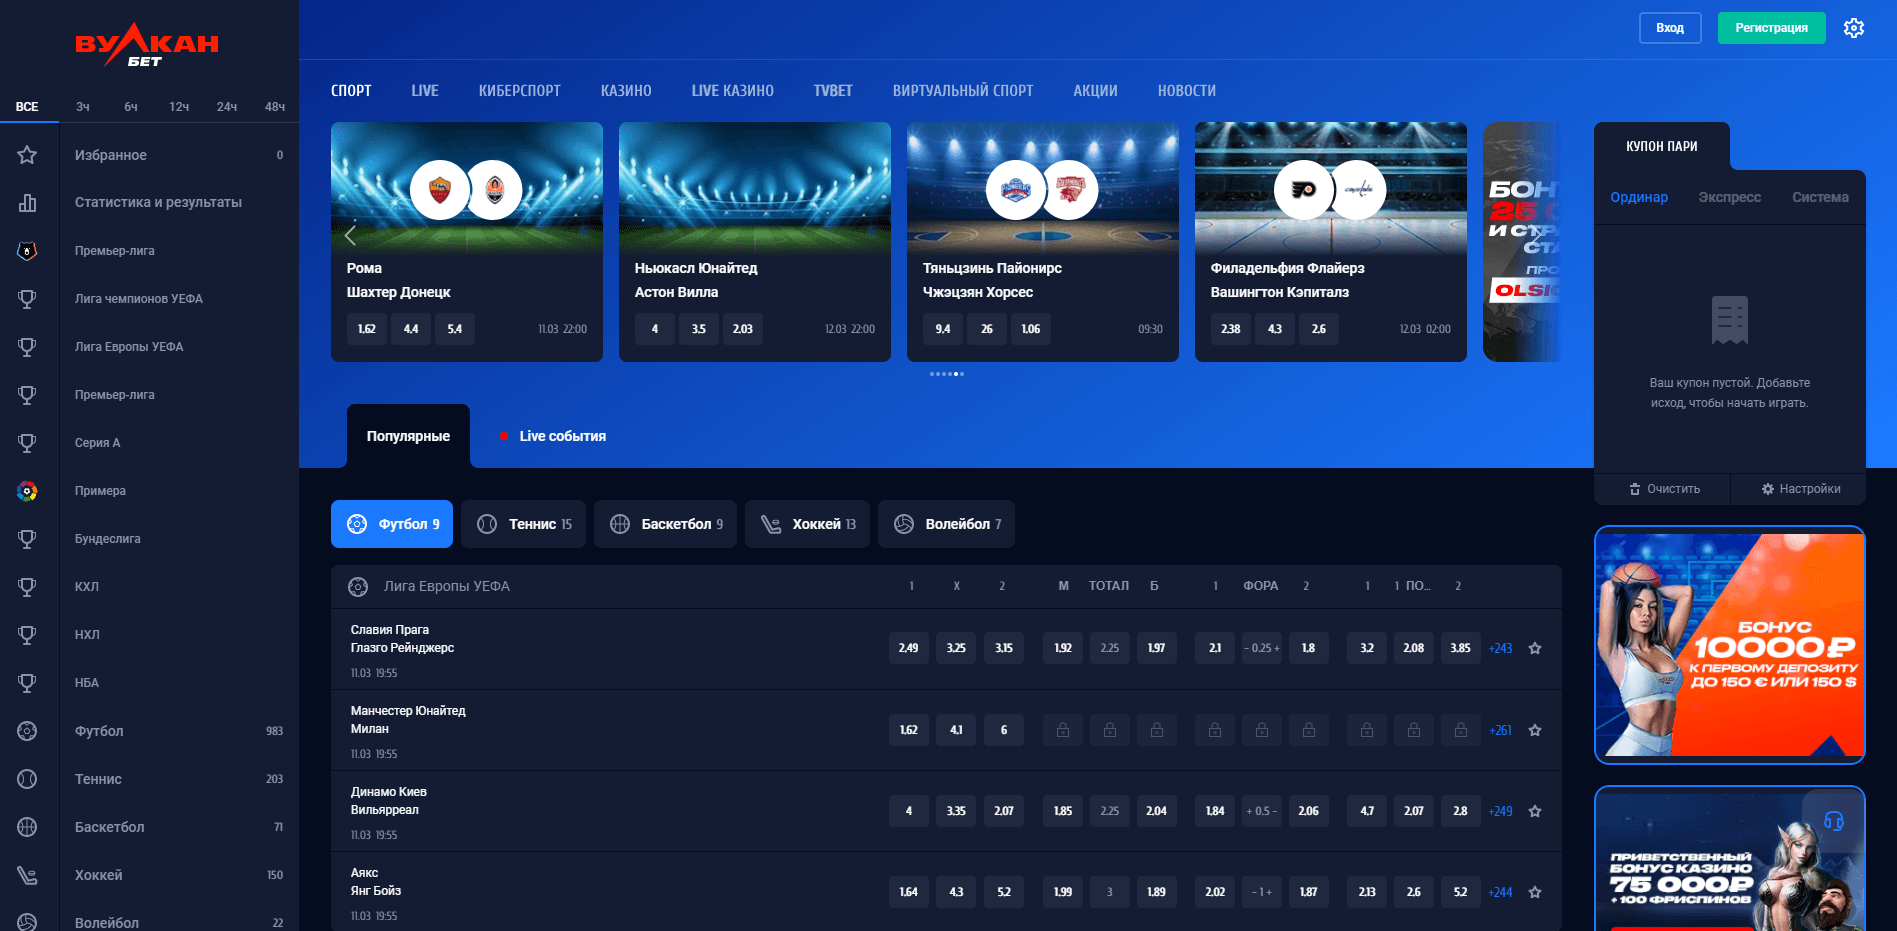Screen dimensions: 1897x931
Task: Toggle favorite star for Манчестер Юнайтед – Милан
Action: [1535, 730]
